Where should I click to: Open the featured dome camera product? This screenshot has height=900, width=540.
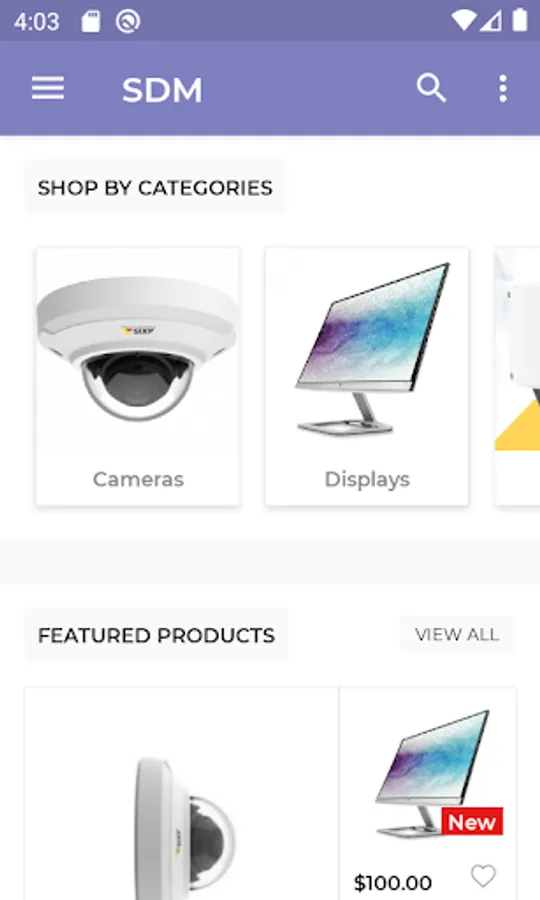[181, 794]
